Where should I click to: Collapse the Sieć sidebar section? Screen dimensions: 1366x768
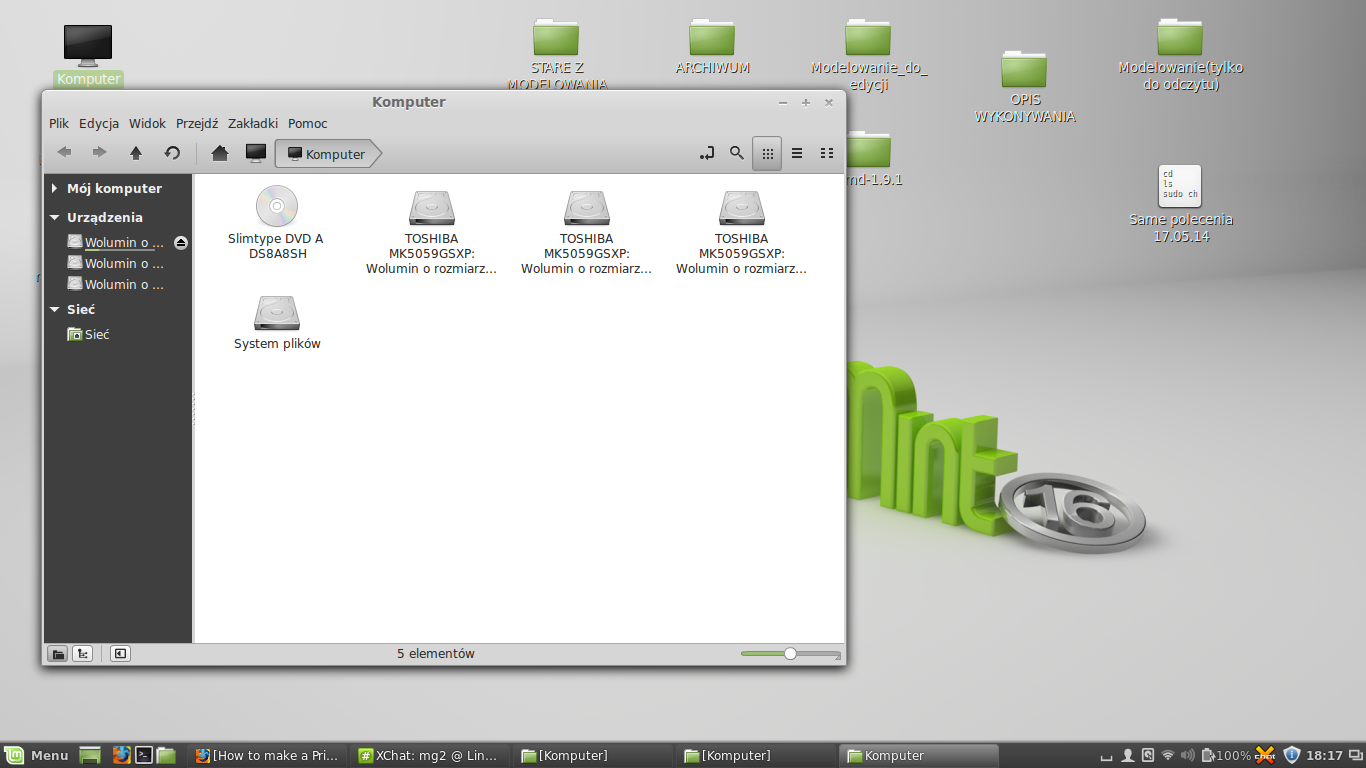(x=55, y=310)
